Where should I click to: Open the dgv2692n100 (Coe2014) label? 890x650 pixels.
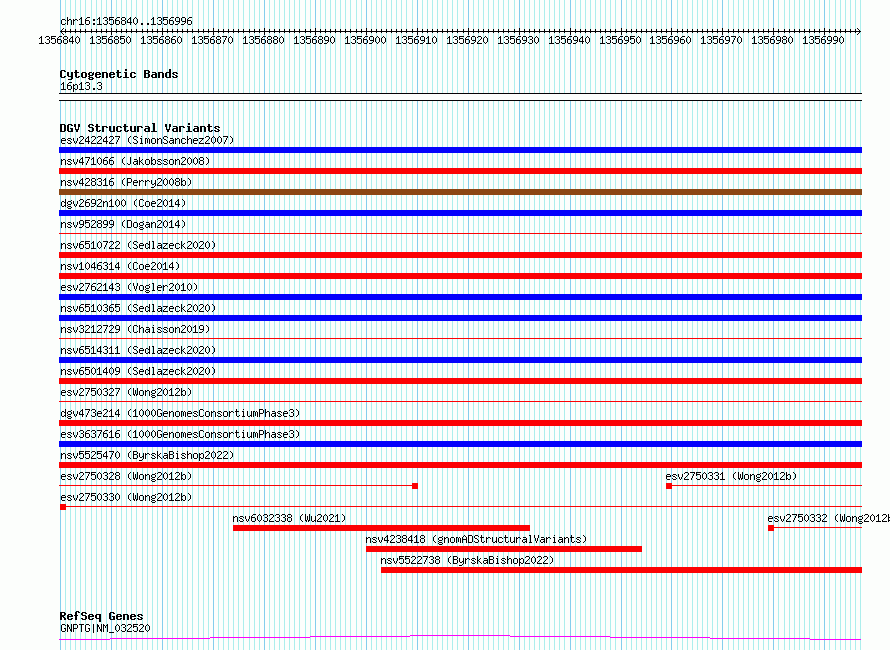click(123, 203)
